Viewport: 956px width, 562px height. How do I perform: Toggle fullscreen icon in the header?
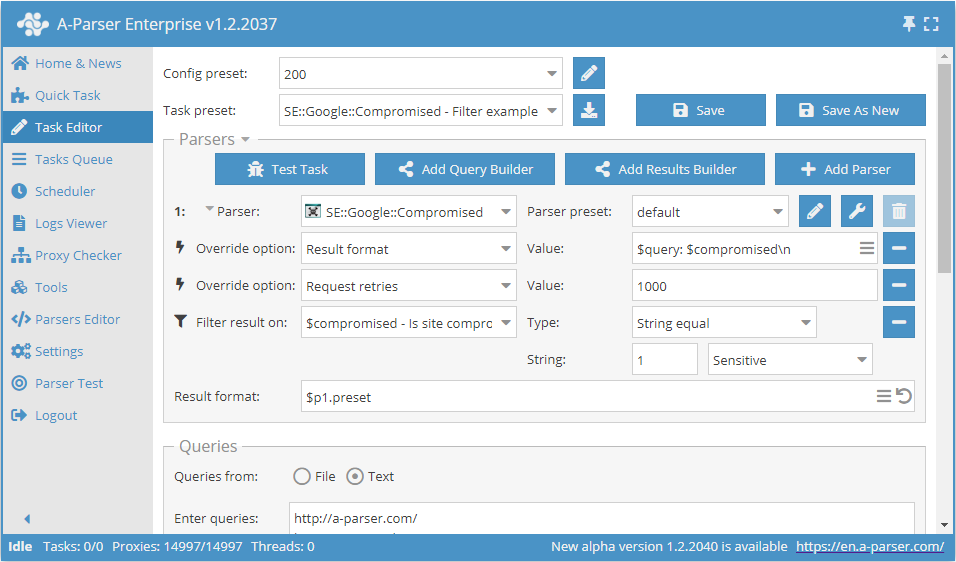[931, 24]
